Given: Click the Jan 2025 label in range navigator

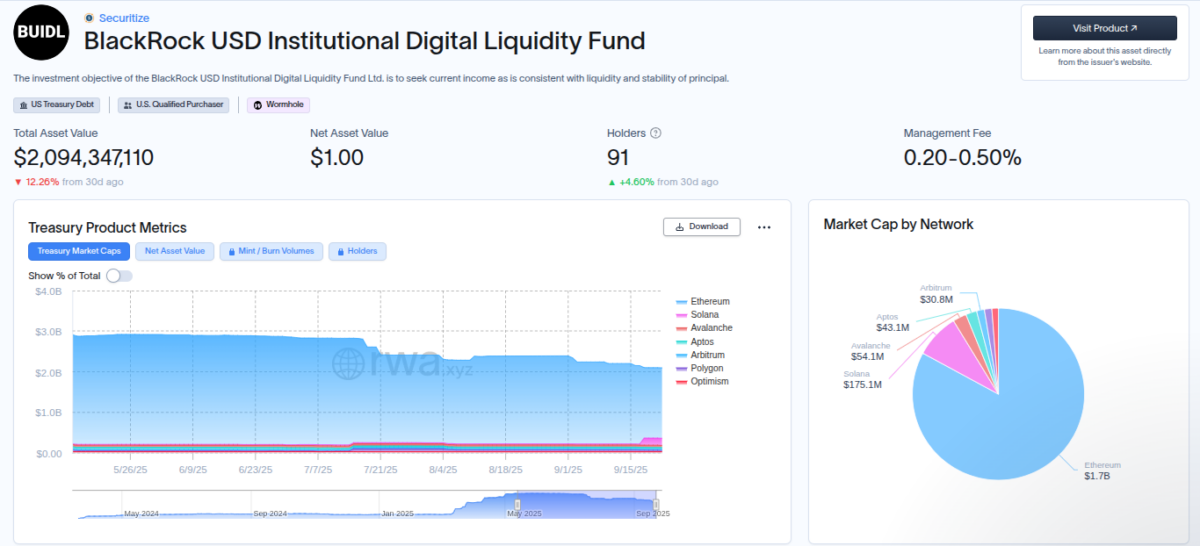Looking at the screenshot, I should coord(397,513).
